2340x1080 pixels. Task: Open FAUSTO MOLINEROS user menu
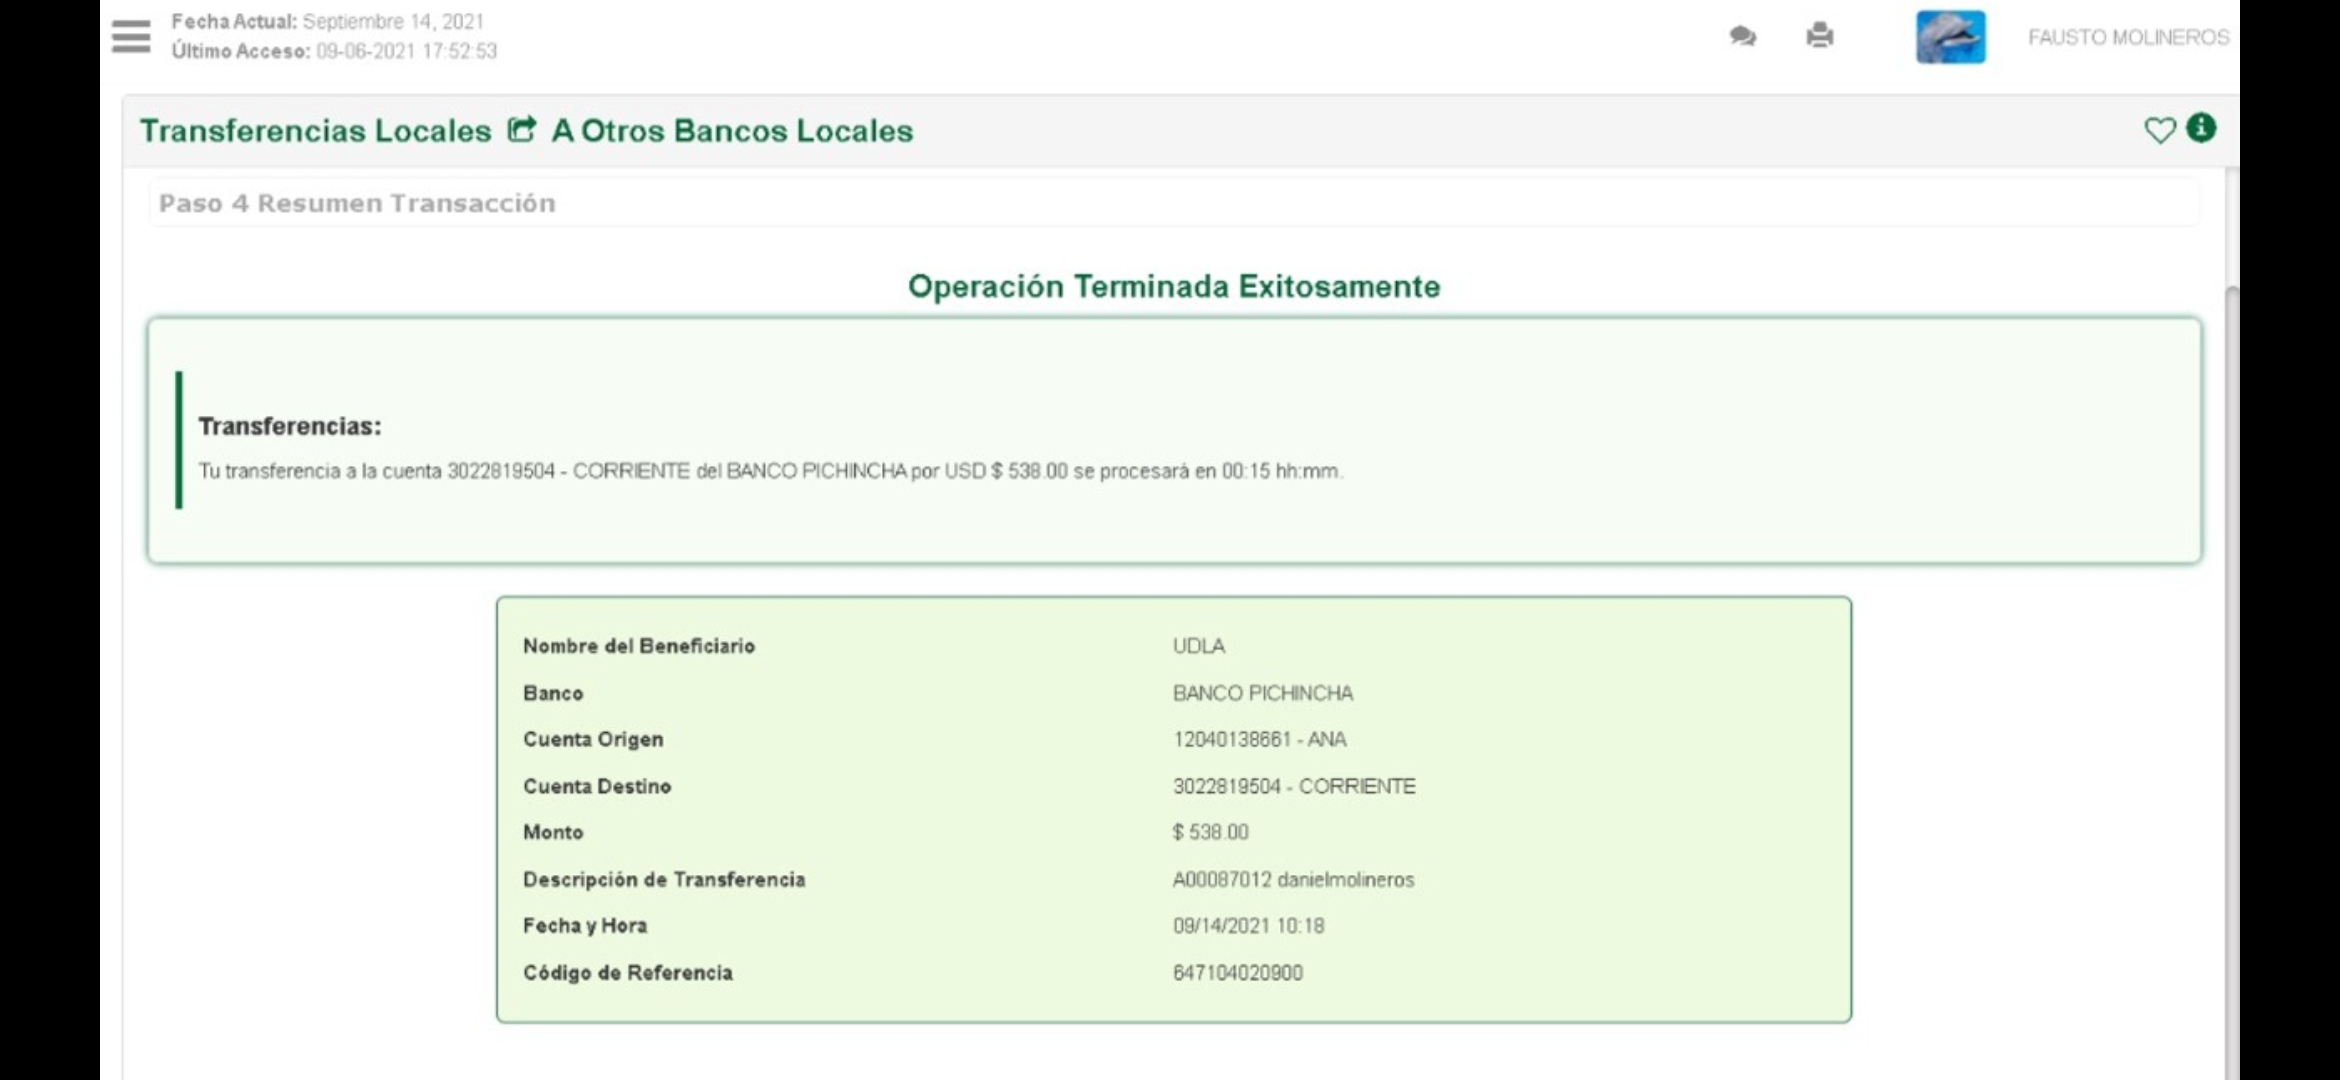[2128, 37]
